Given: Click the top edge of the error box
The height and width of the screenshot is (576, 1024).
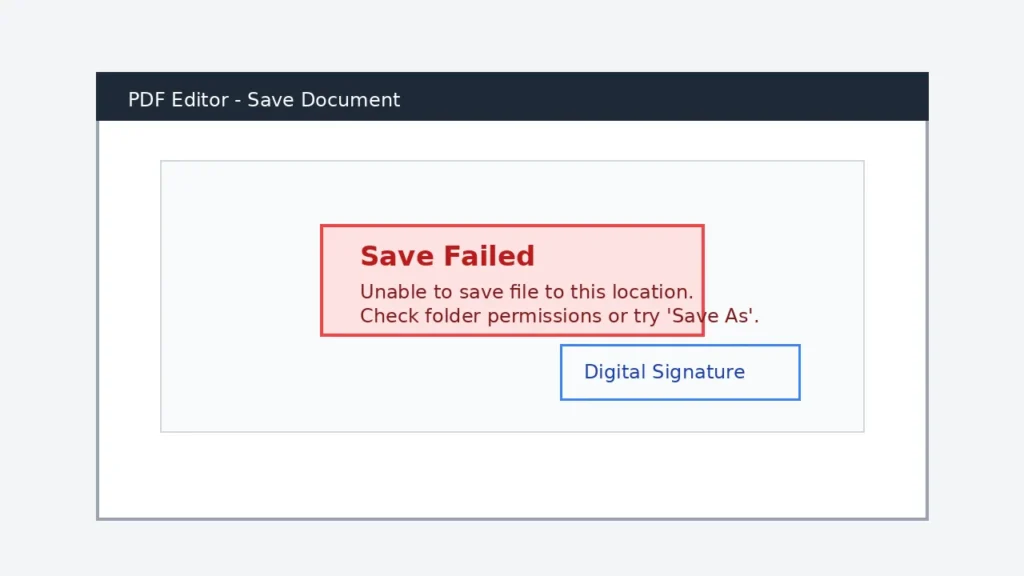Looking at the screenshot, I should pyautogui.click(x=512, y=225).
